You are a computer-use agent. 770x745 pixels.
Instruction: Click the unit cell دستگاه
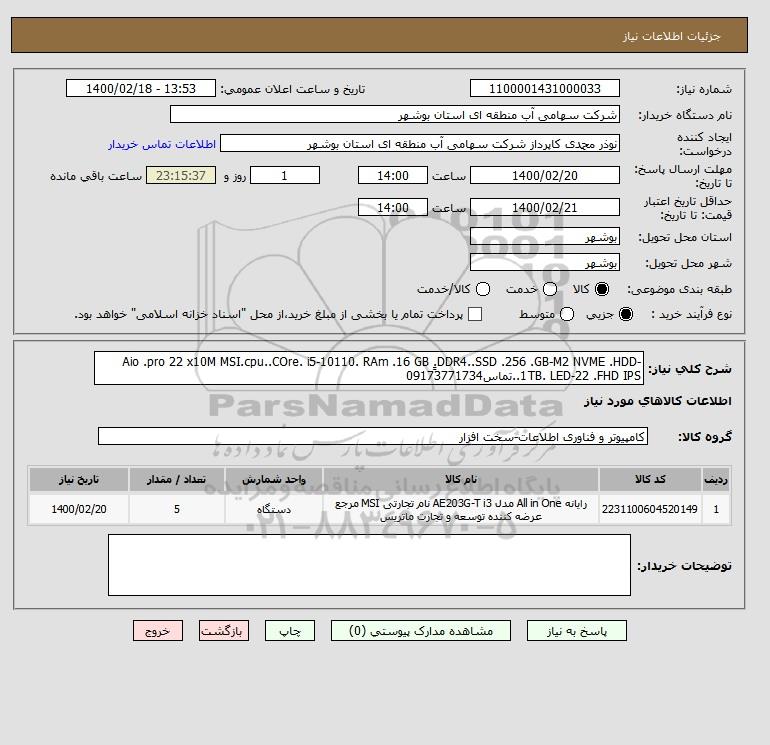(x=274, y=509)
